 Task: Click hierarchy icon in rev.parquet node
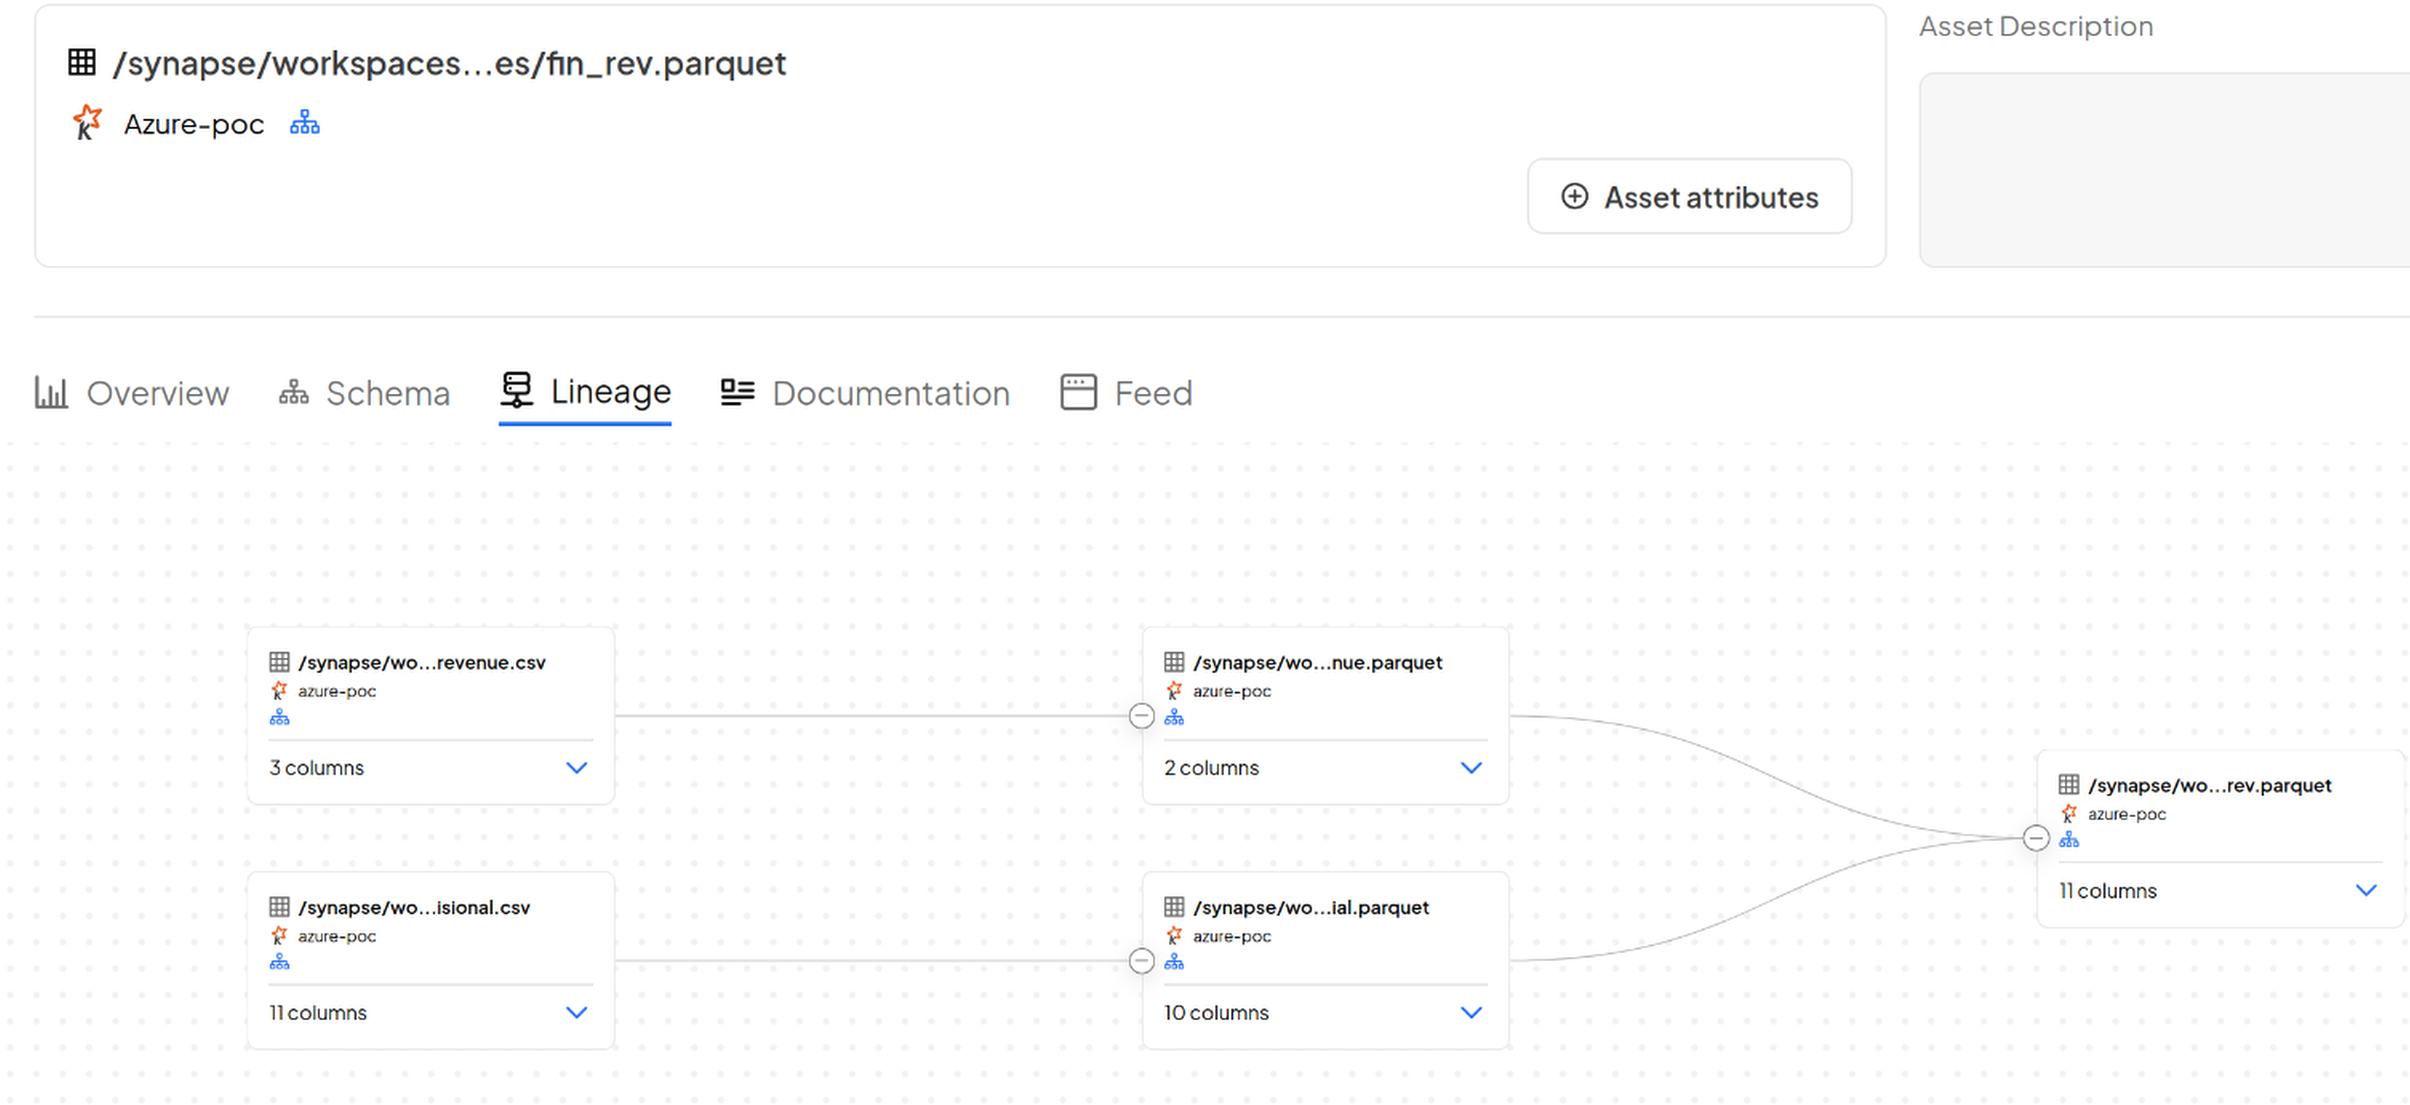2069,840
